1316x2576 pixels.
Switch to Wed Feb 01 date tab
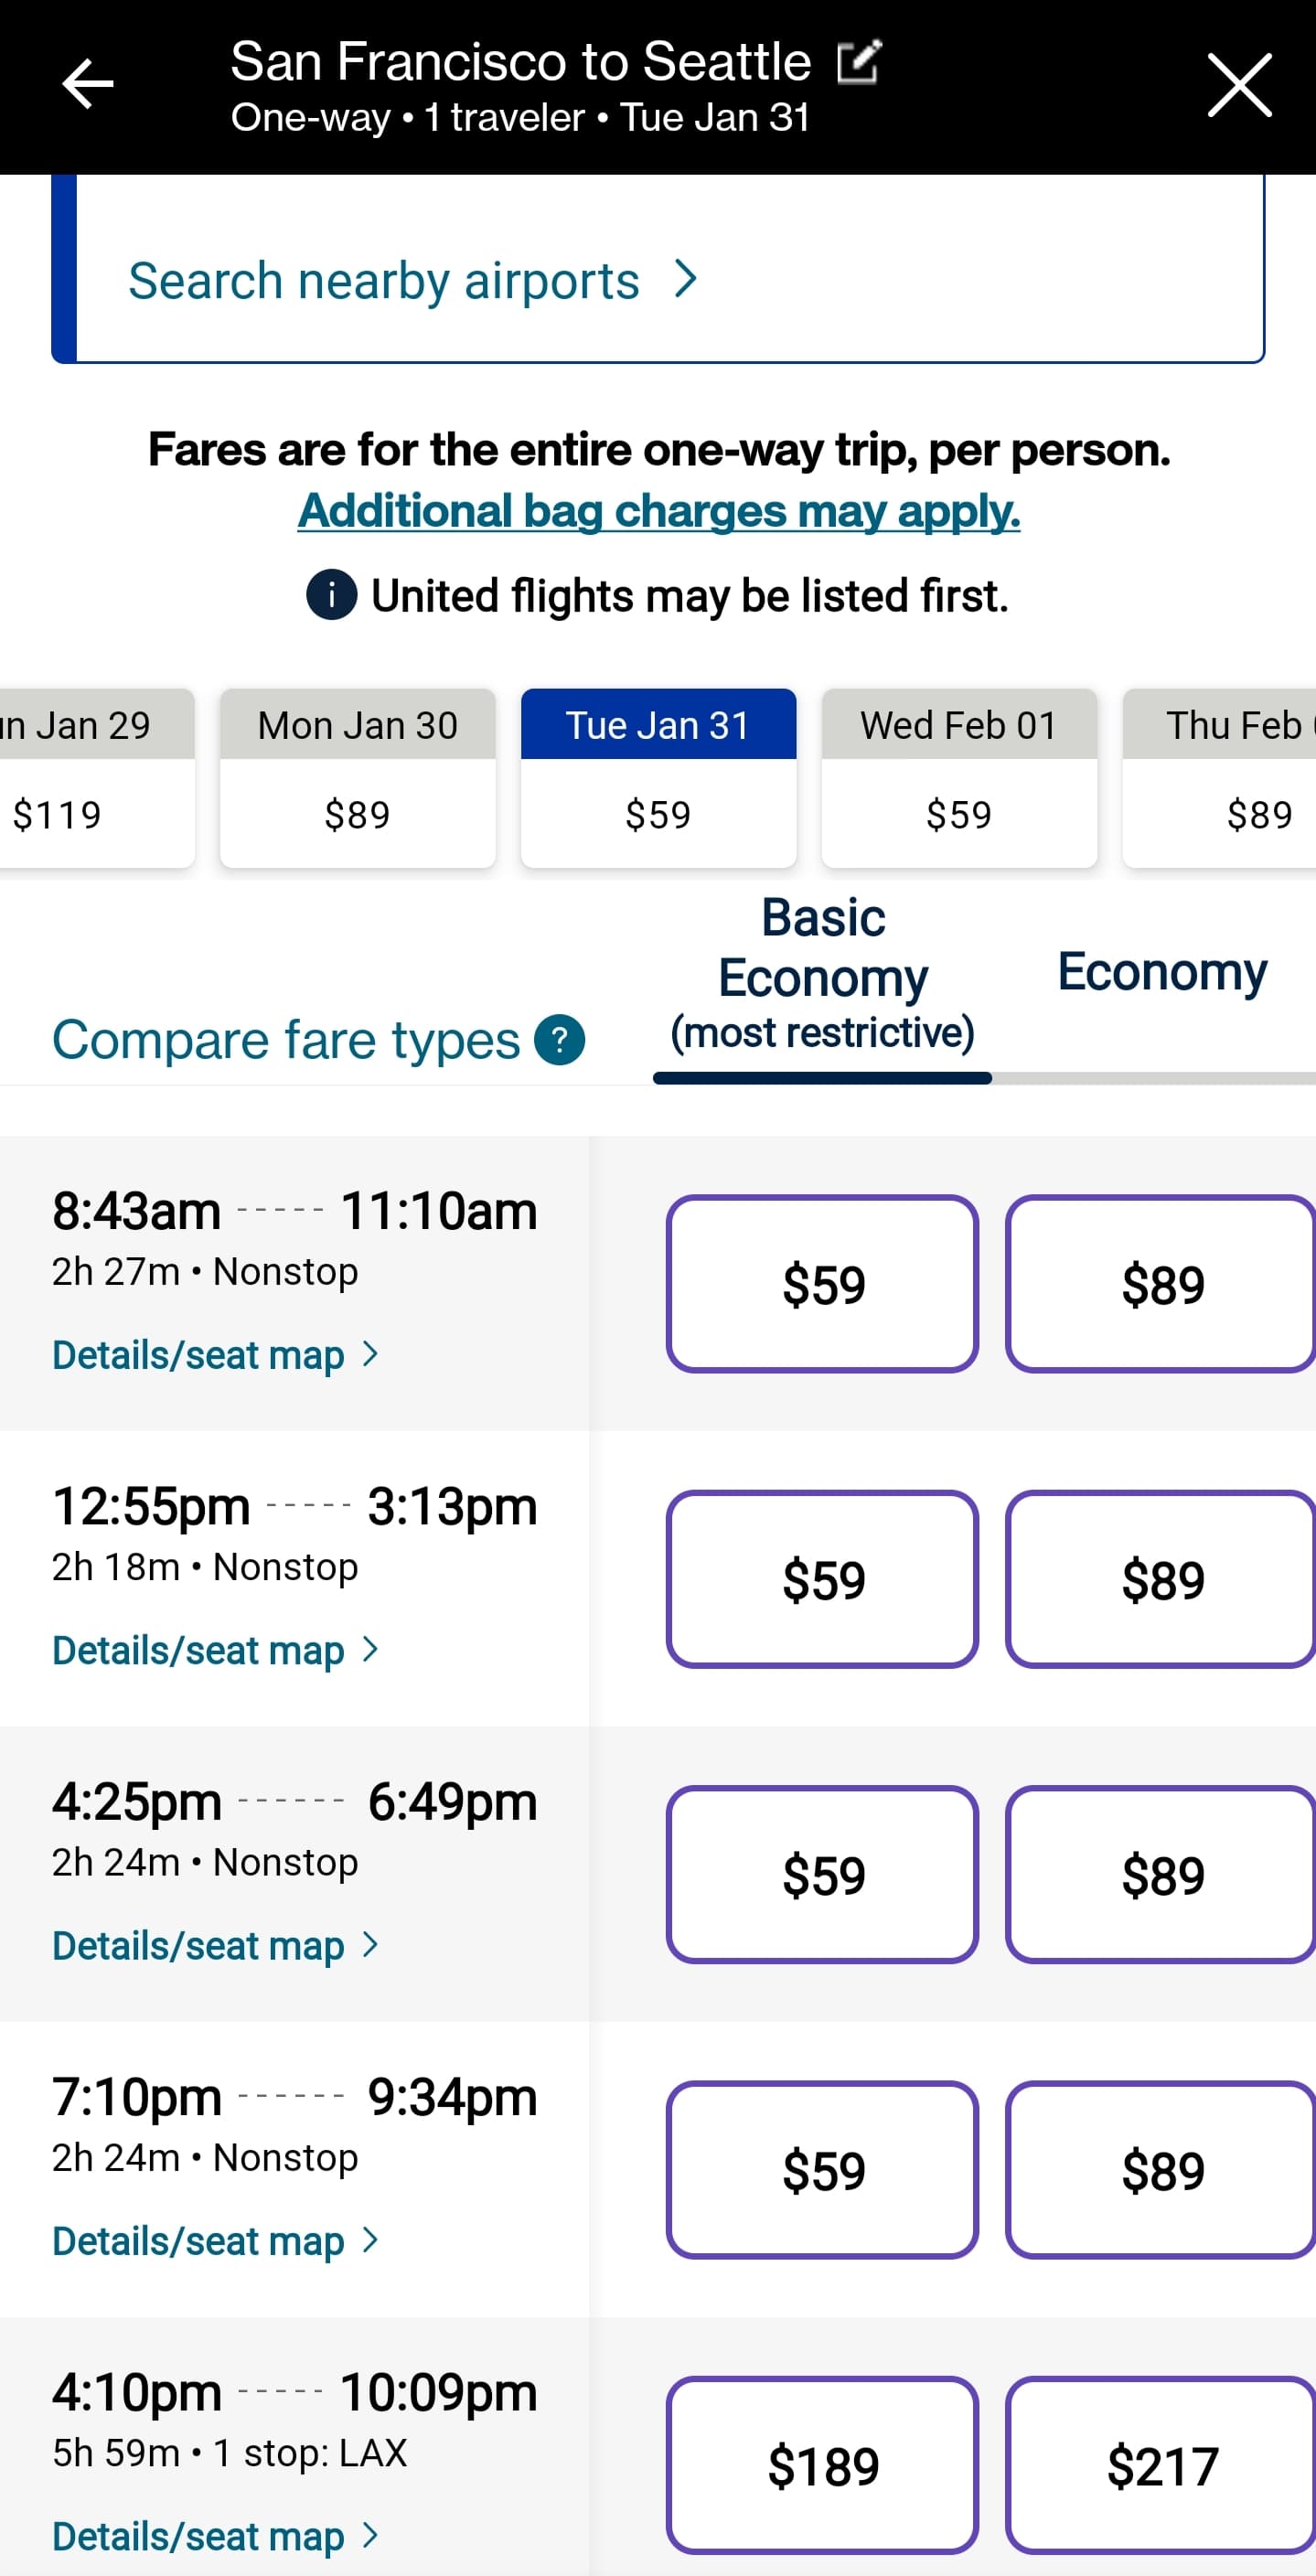tap(959, 777)
